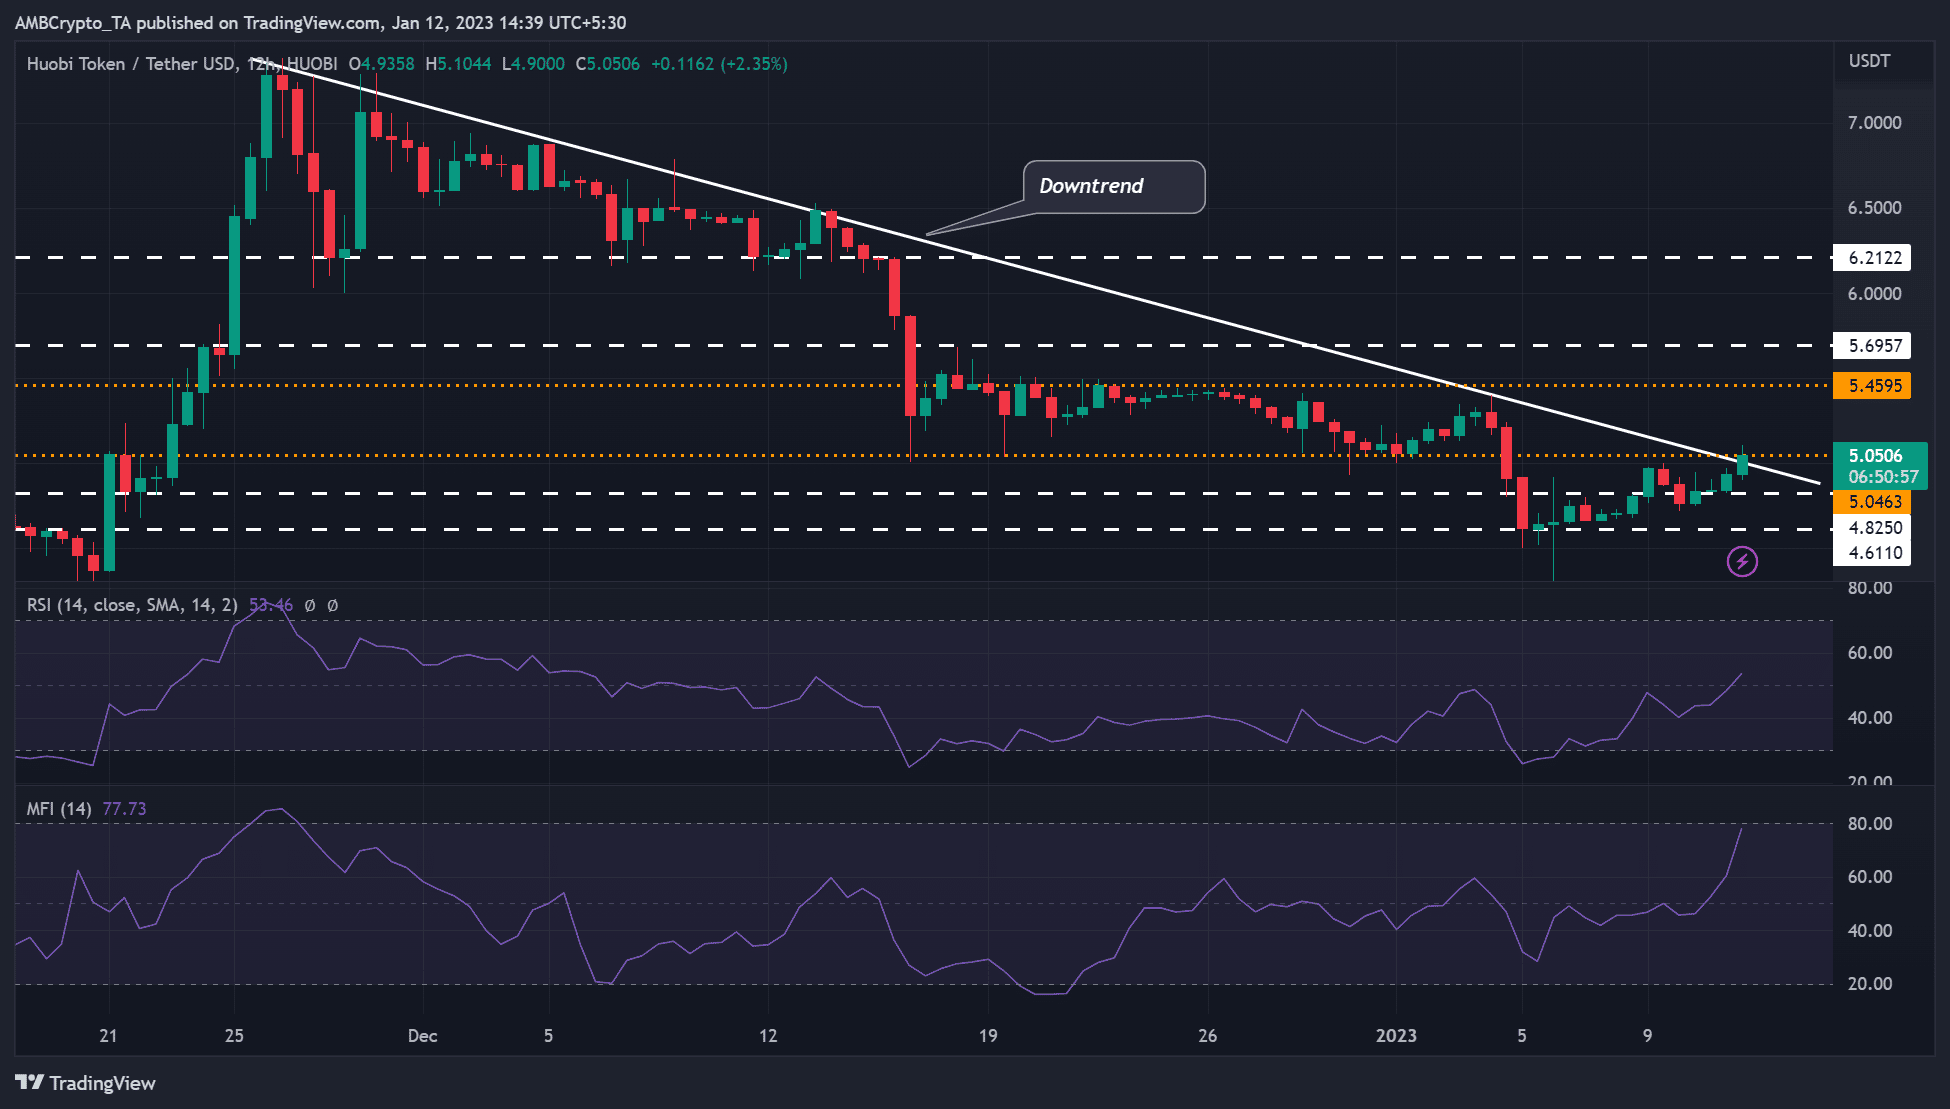1950x1109 pixels.
Task: Click the Dec label on the time axis
Action: point(423,1036)
